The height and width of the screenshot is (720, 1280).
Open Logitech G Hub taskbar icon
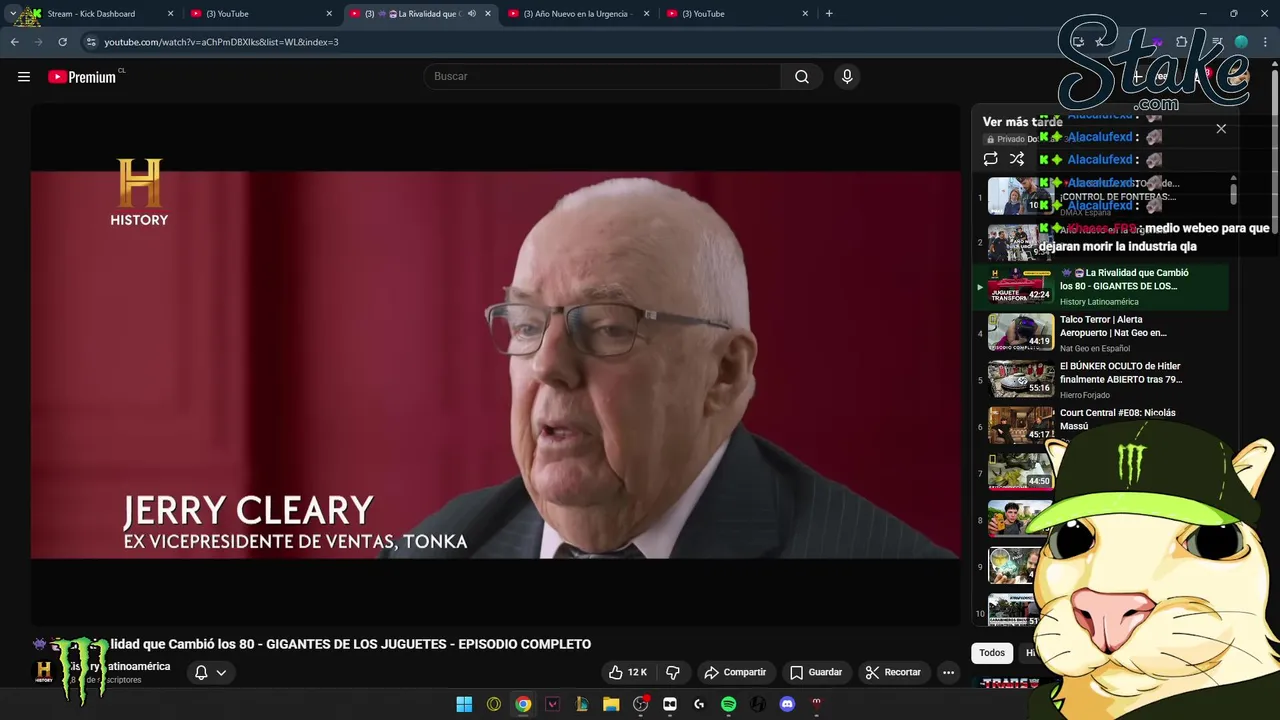[699, 704]
